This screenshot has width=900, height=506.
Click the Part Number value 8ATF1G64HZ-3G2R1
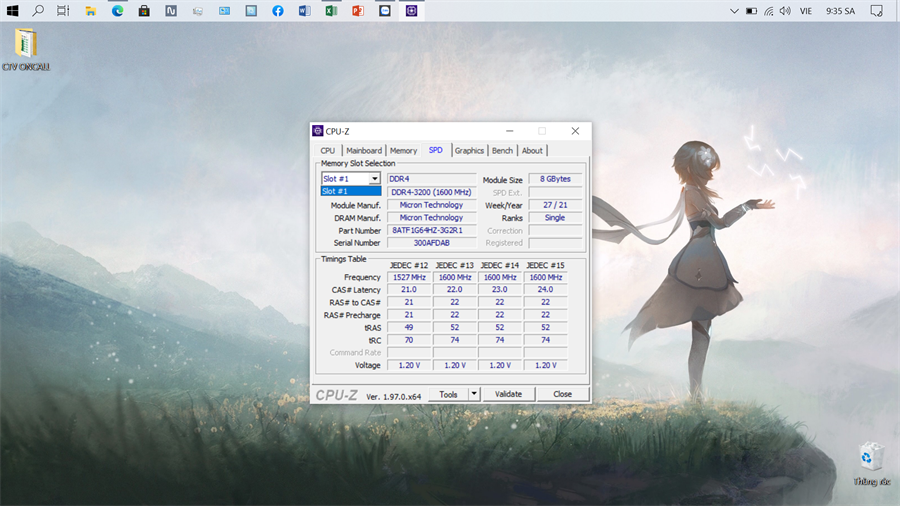432,230
